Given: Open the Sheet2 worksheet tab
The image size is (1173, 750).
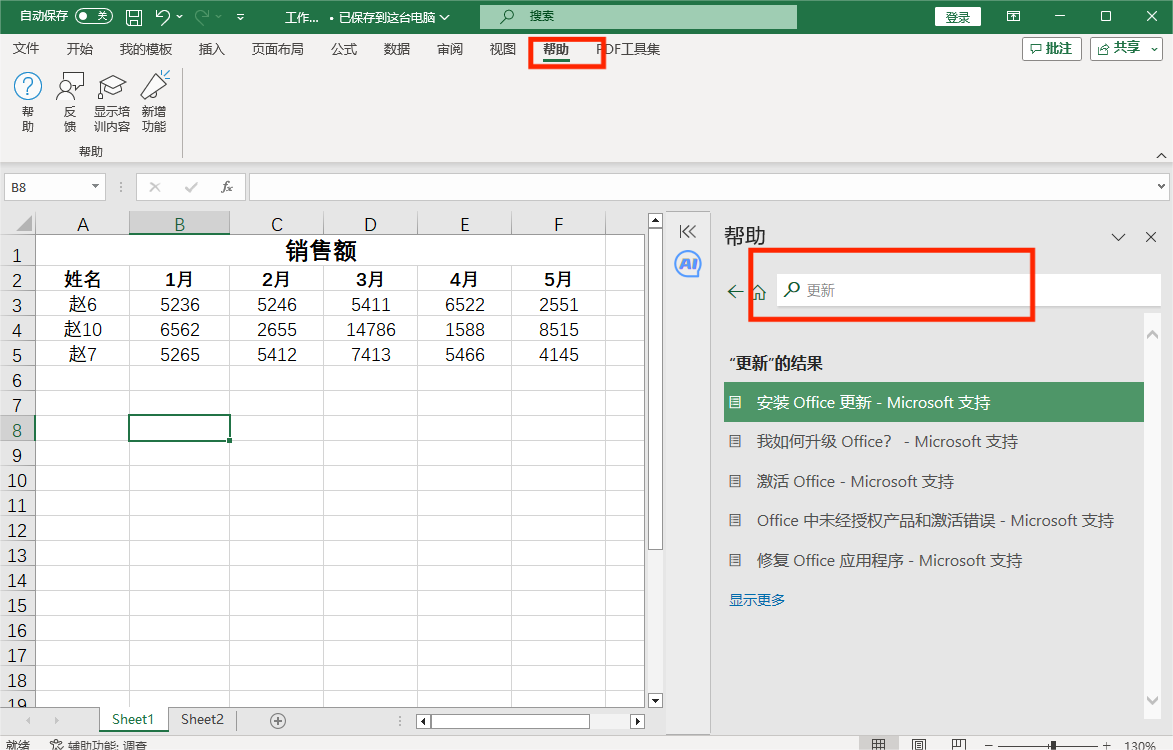Looking at the screenshot, I should point(202,719).
